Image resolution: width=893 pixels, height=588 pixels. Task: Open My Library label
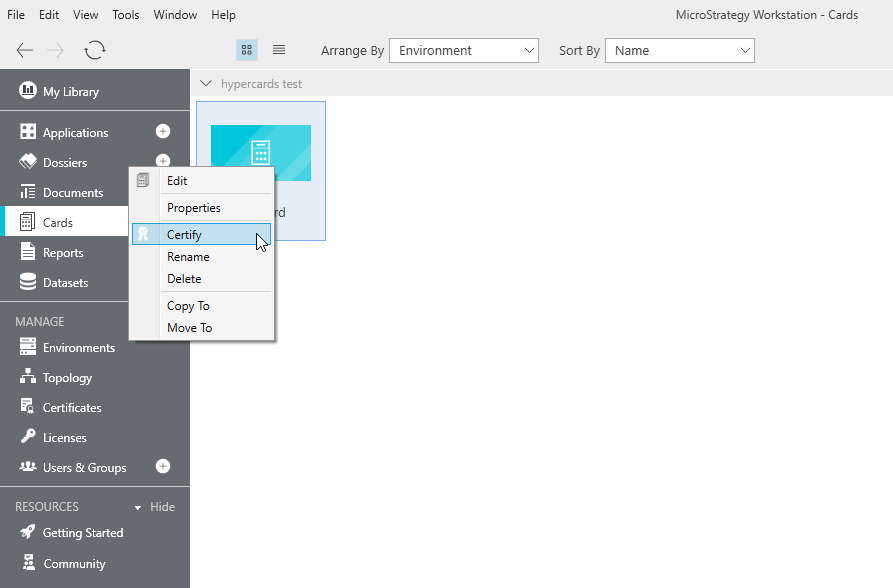point(71,92)
